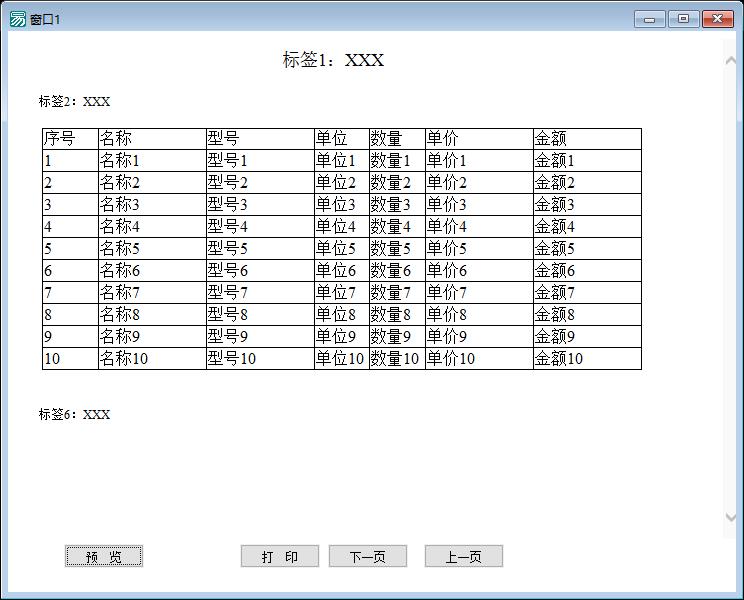Select the cell 数量2

pos(398,183)
